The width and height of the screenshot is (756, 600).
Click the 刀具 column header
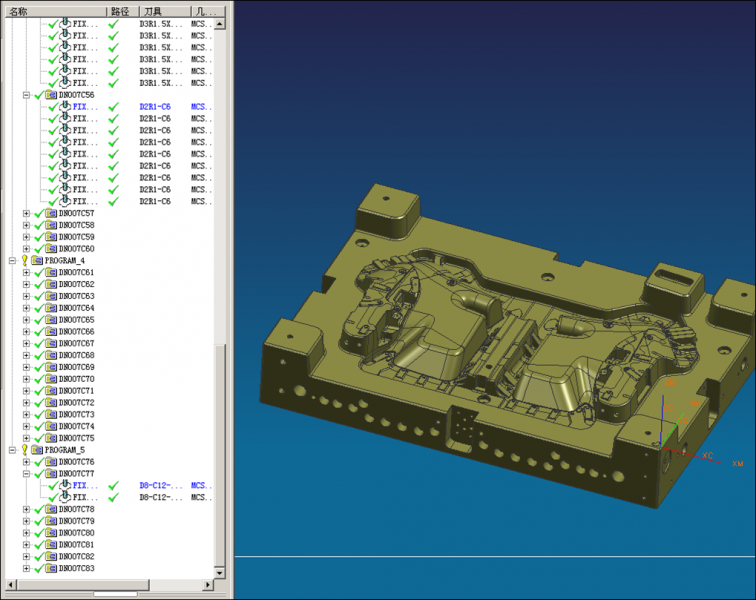click(x=160, y=10)
